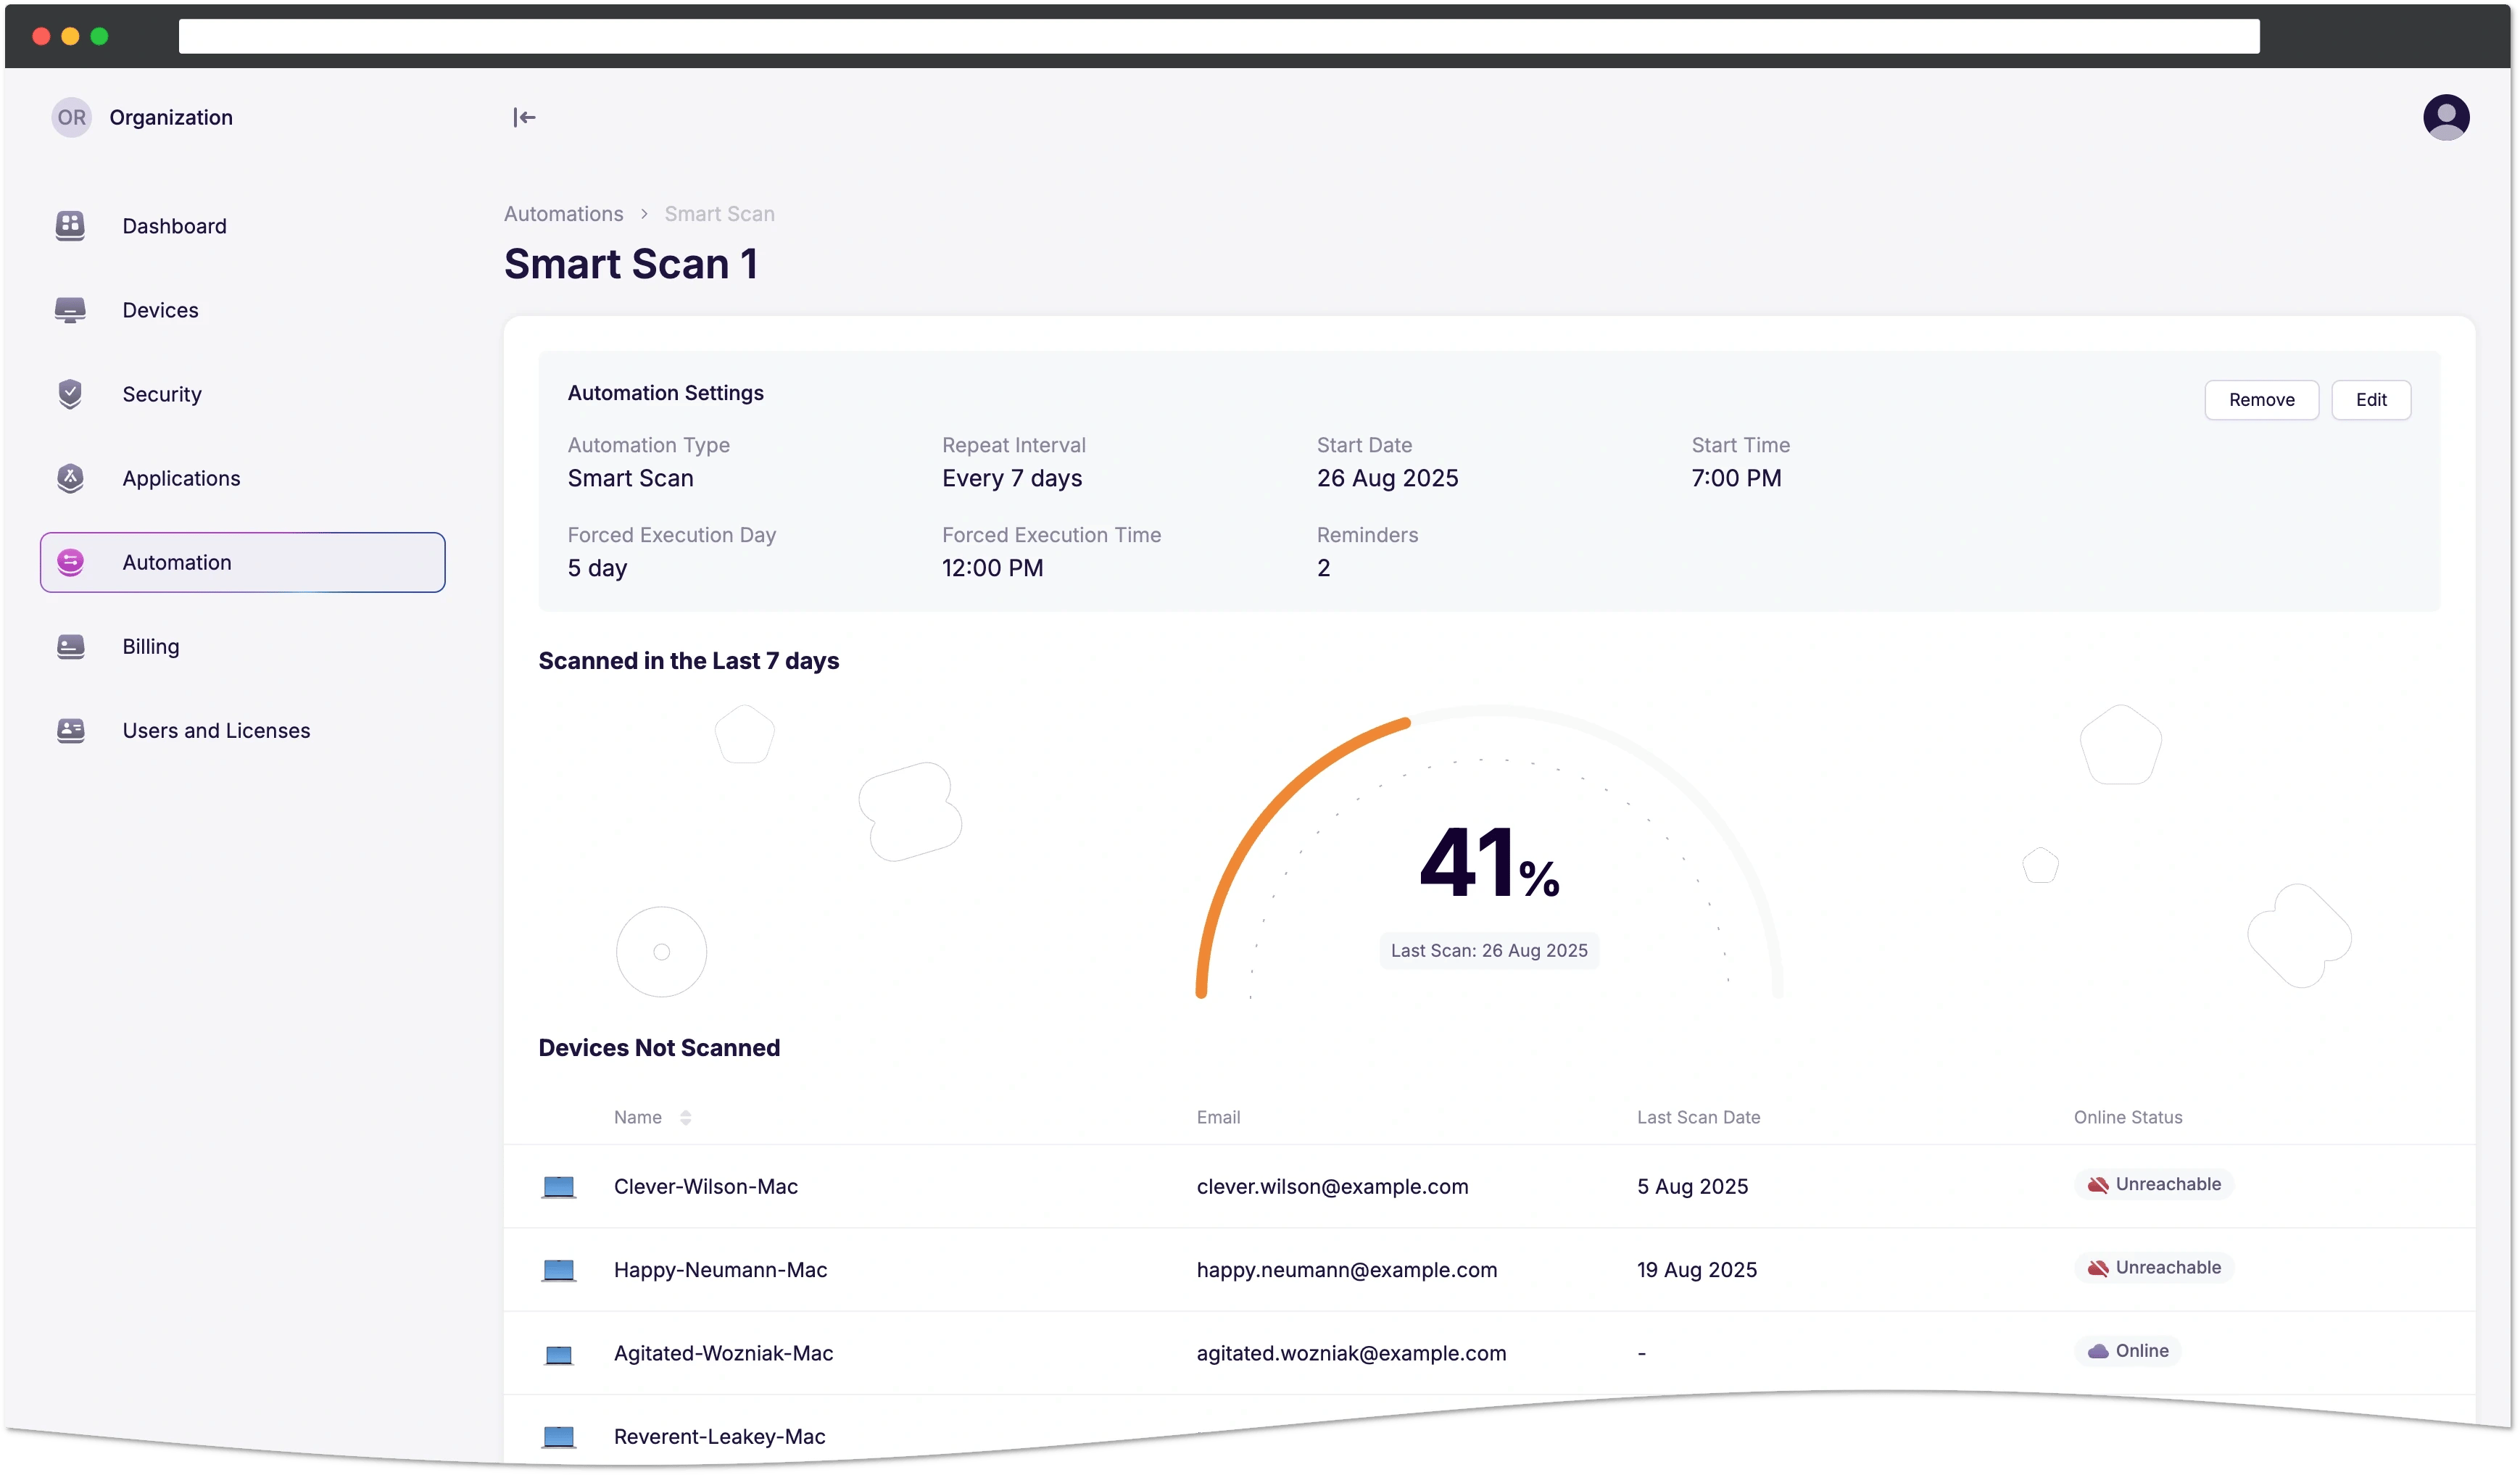Click the Reminders value 2
The width and height of the screenshot is (2520, 1475).
[1323, 568]
